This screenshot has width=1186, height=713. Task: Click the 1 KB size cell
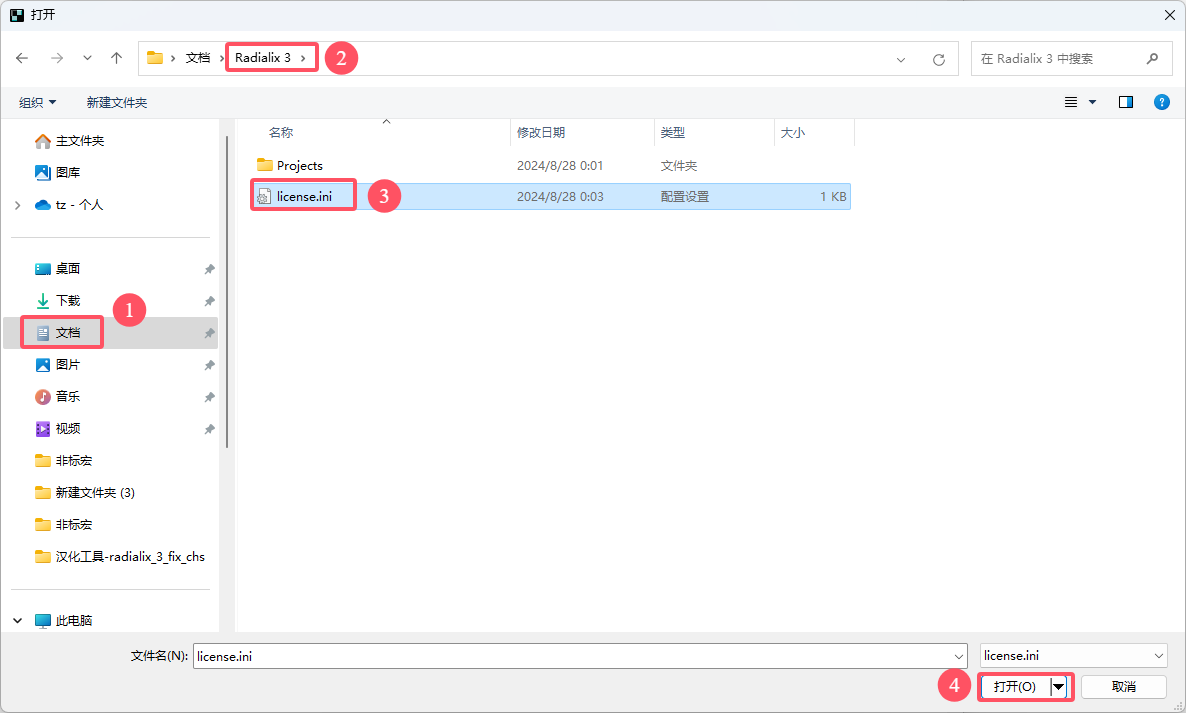click(833, 197)
